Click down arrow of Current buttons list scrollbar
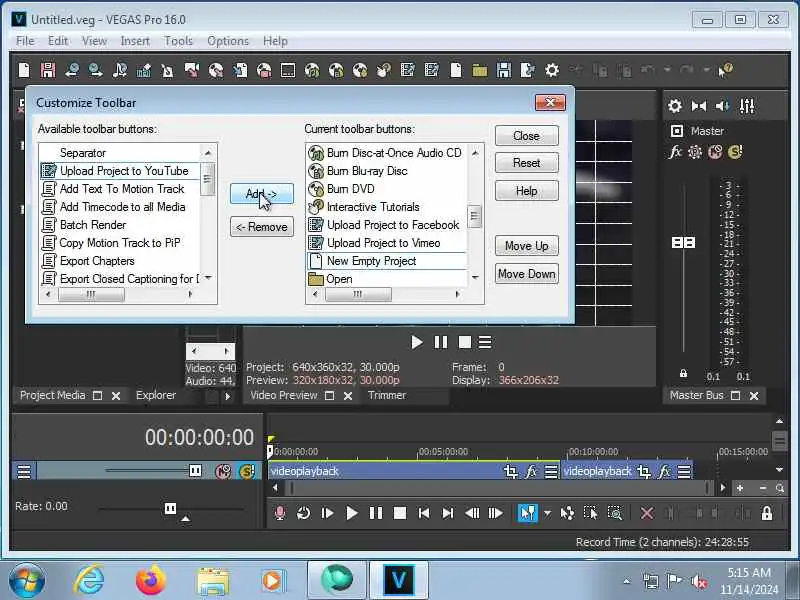Image resolution: width=800 pixels, height=600 pixels. click(475, 278)
